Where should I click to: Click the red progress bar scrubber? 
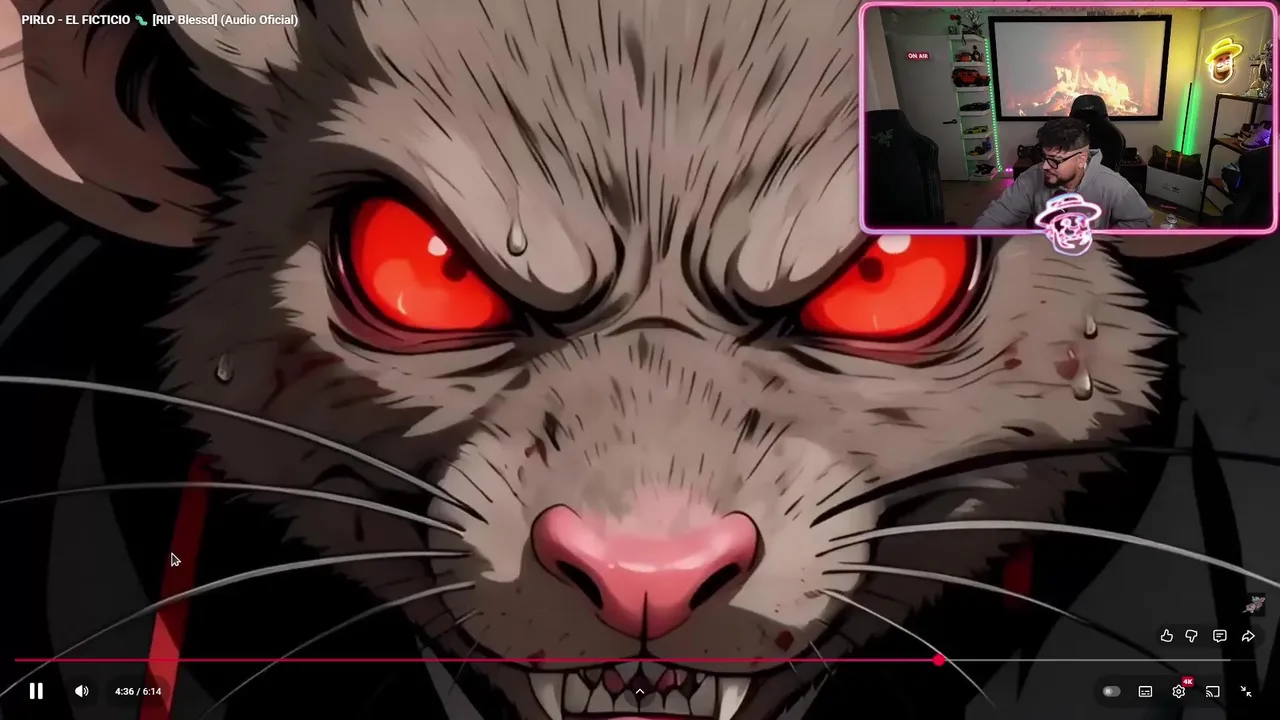coord(939,660)
